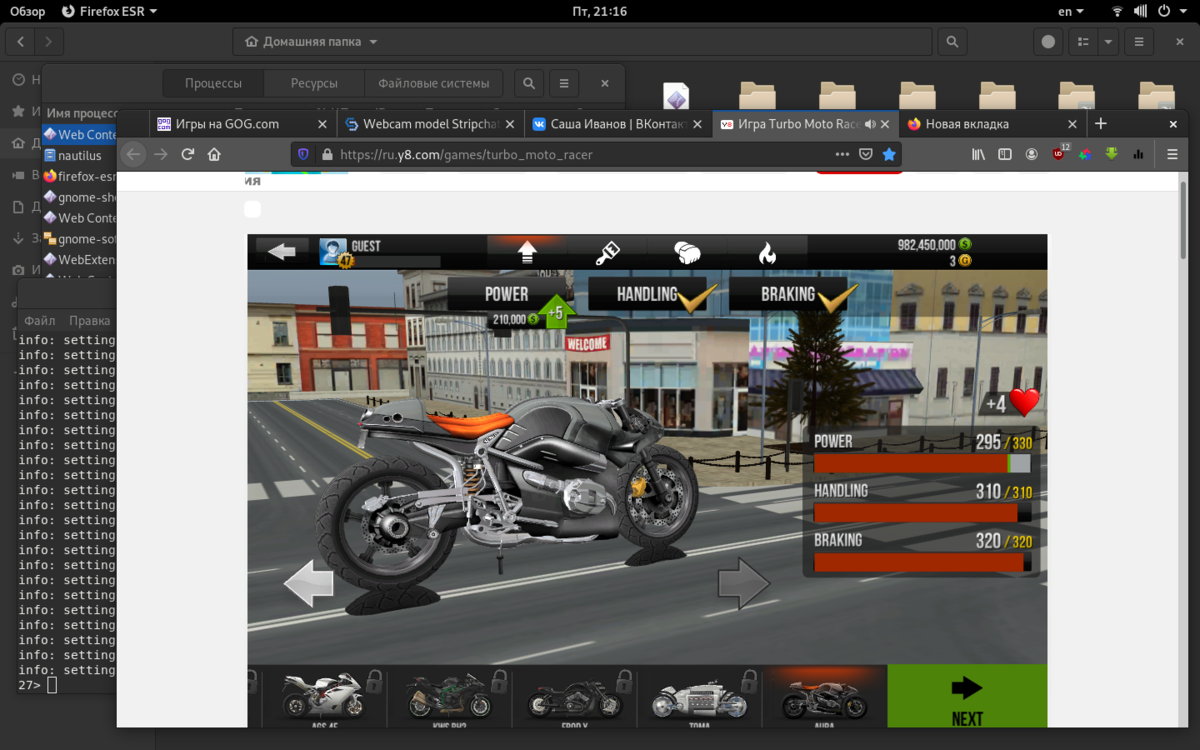The image size is (1200, 750).
Task: Select the locked KWS RH2 bike thumbnail
Action: 448,696
